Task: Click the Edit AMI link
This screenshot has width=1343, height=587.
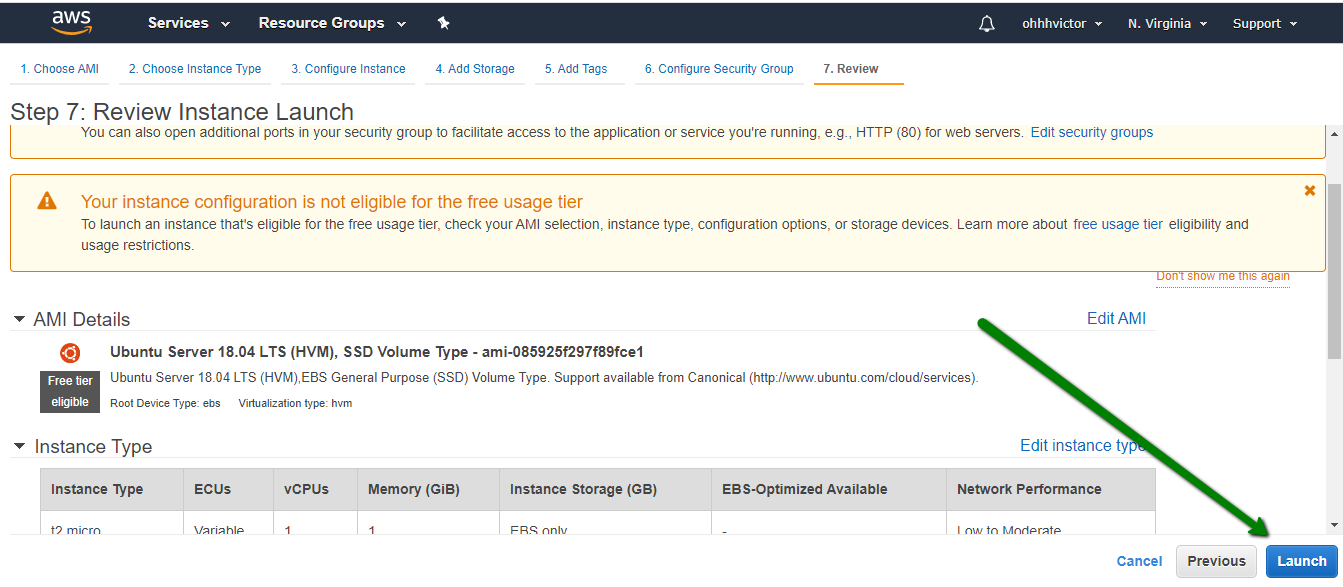Action: 1116,318
